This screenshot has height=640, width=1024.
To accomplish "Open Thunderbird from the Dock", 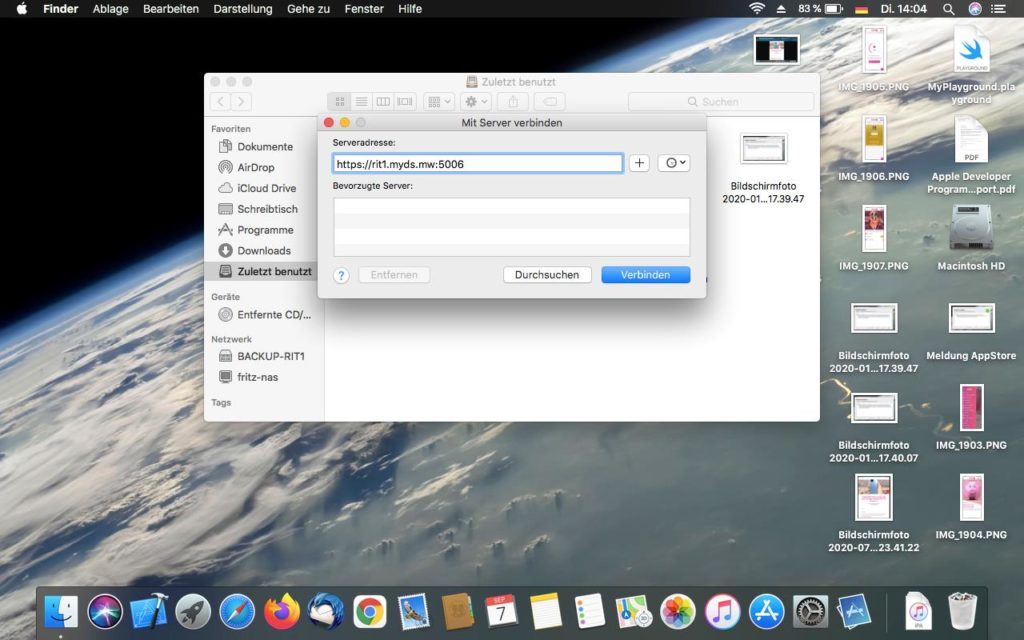I will (x=325, y=612).
